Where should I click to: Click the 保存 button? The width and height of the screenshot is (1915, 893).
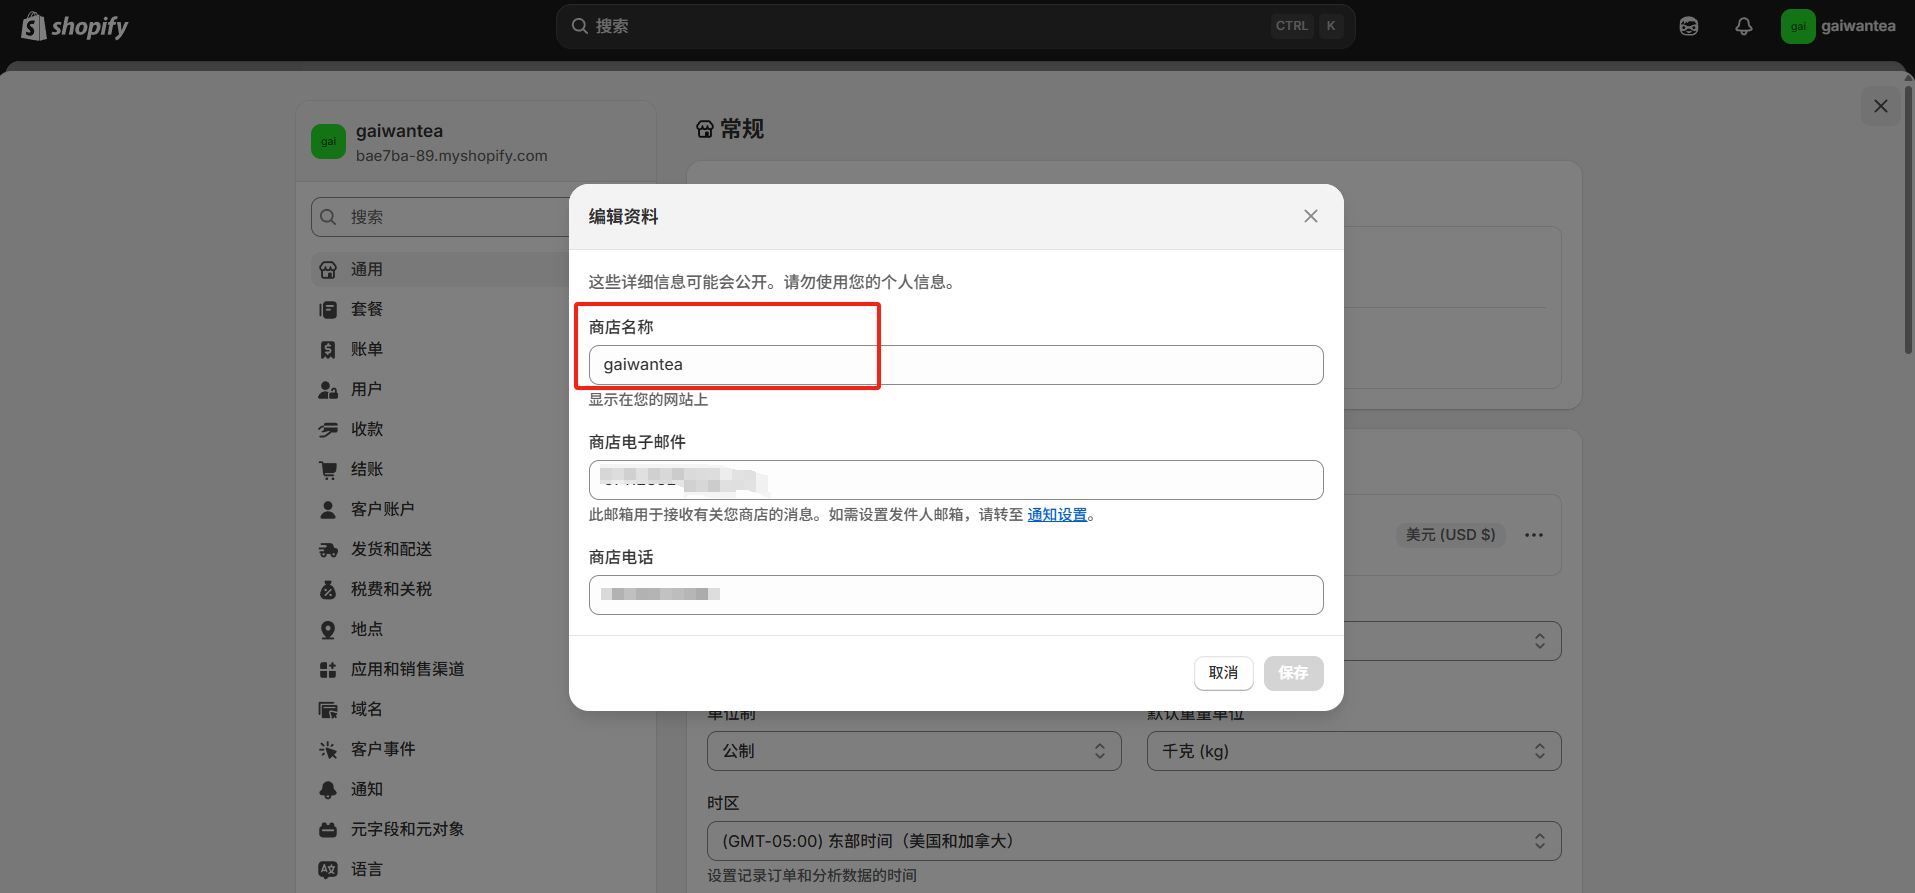1293,673
